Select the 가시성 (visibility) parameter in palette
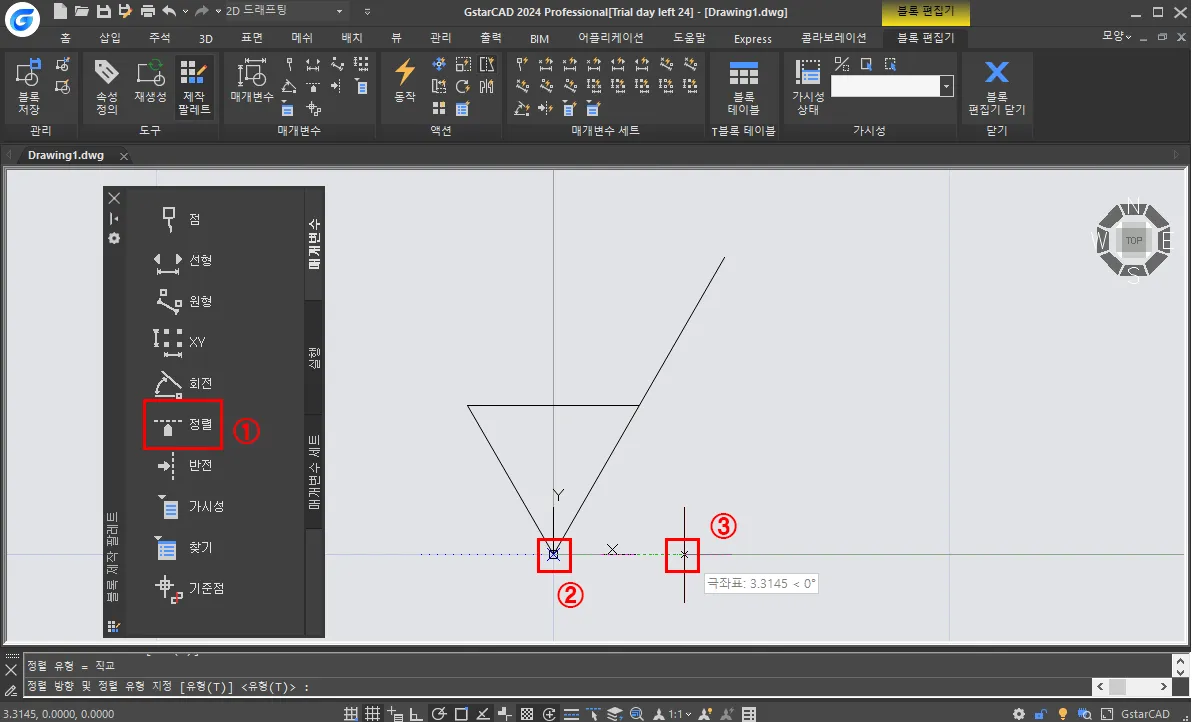 point(190,506)
